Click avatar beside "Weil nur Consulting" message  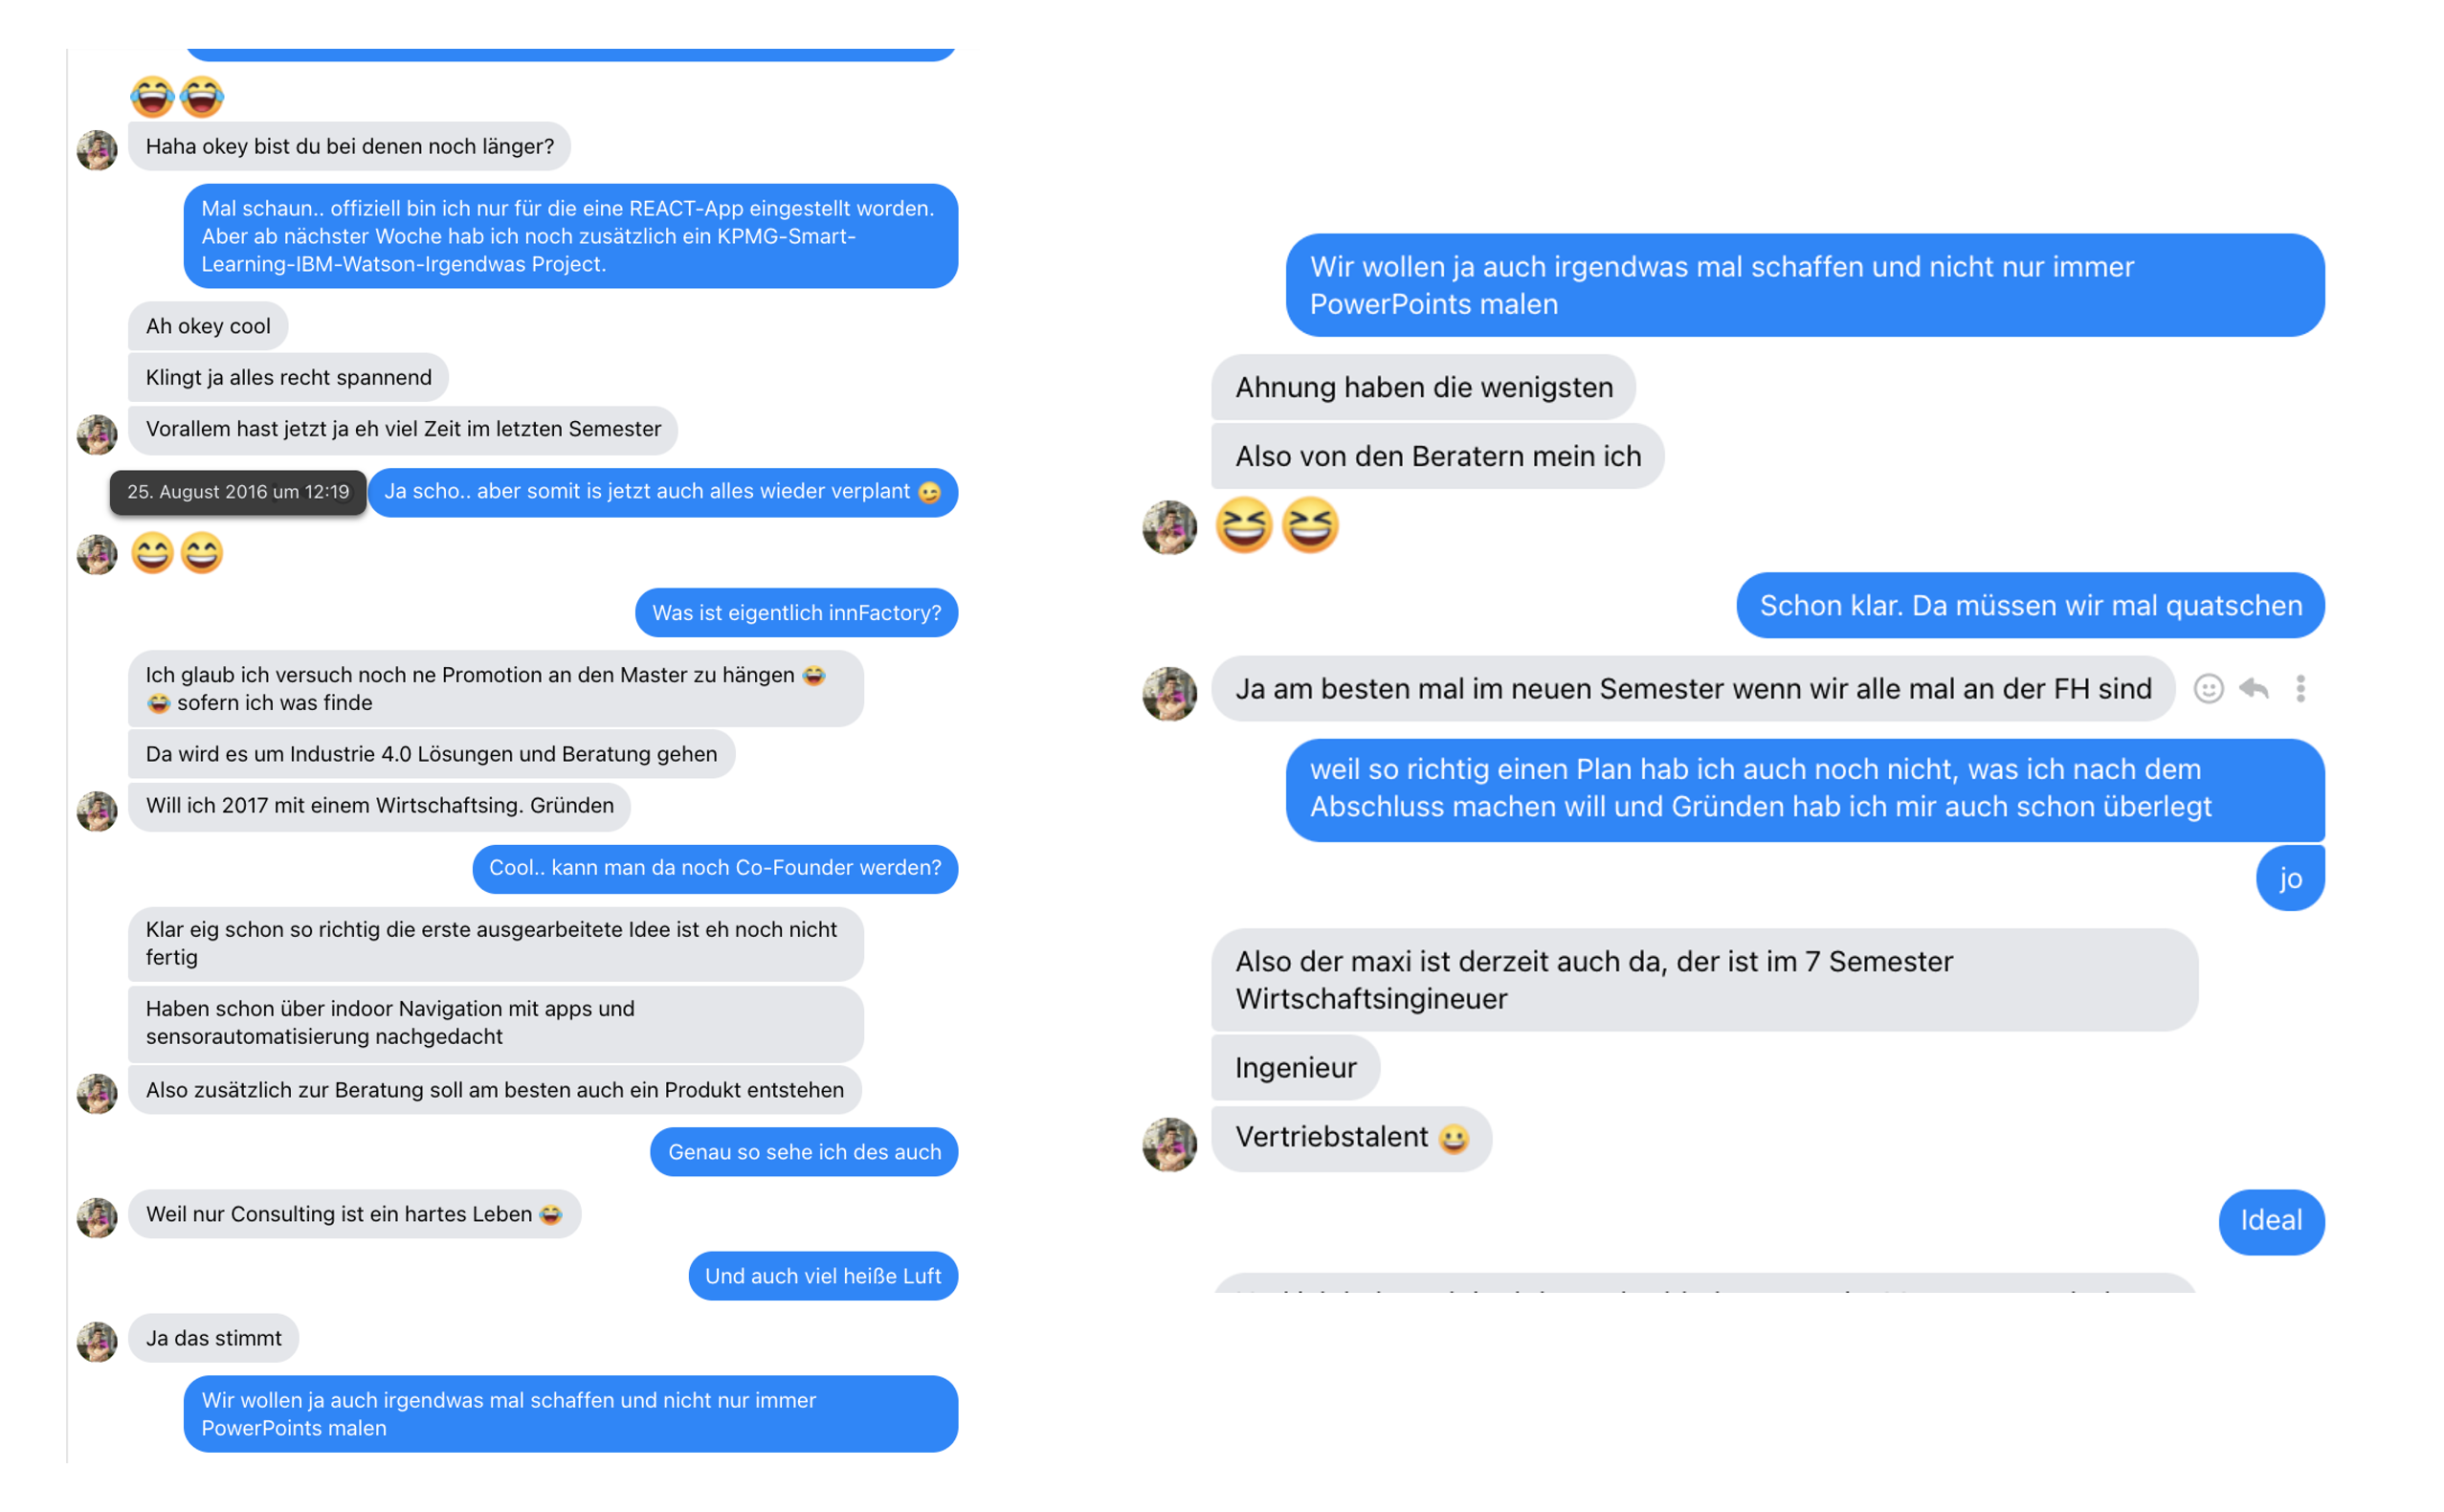click(x=97, y=1217)
